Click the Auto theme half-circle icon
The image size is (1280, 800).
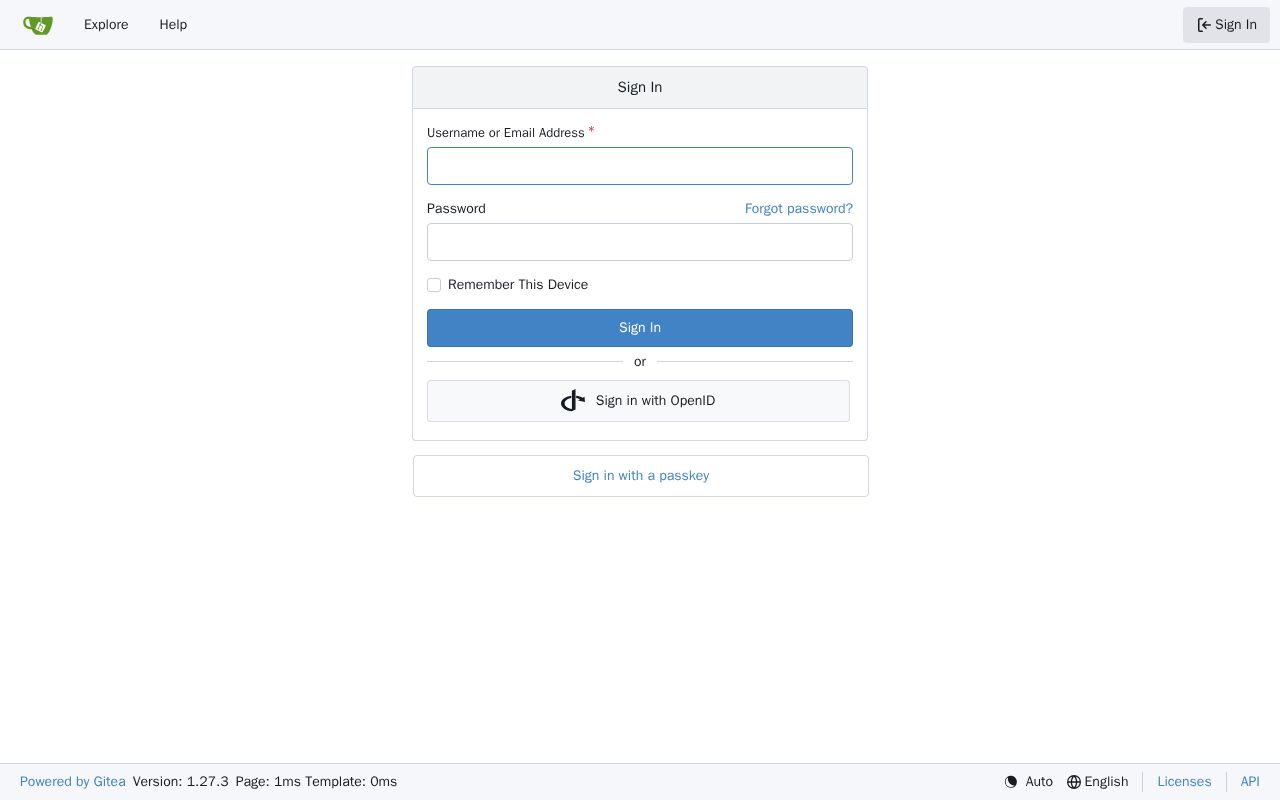point(1011,782)
